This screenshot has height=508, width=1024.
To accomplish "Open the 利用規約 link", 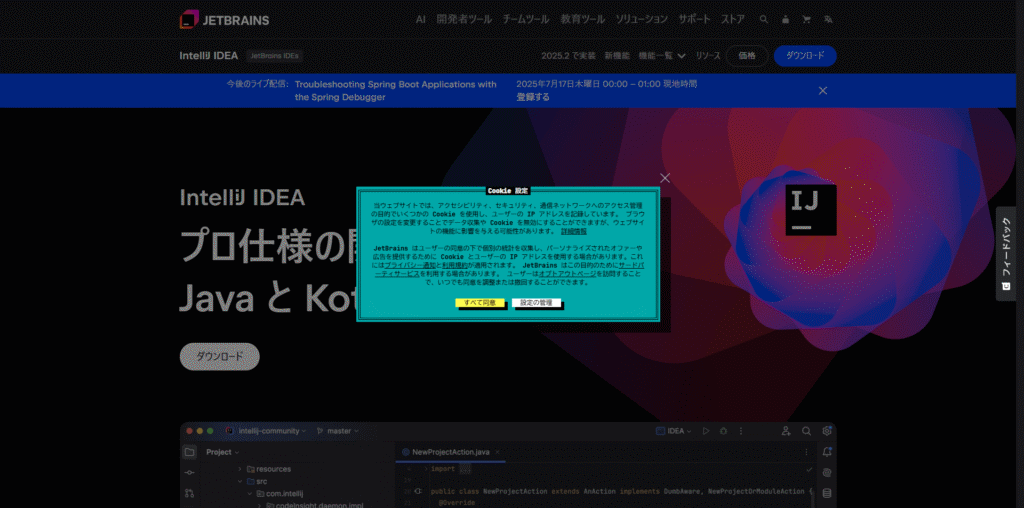I will tap(455, 266).
